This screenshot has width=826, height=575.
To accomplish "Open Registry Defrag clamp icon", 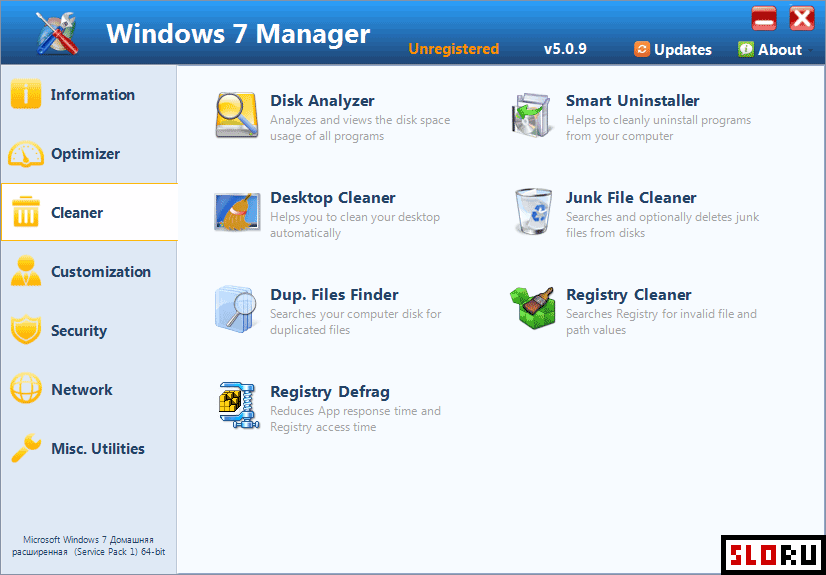I will point(239,405).
